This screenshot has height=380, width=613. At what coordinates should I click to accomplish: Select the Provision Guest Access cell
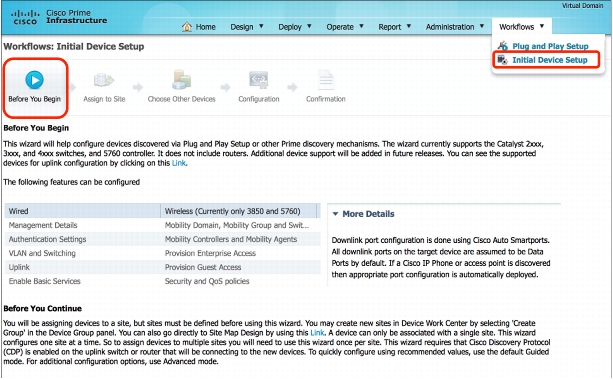[240, 267]
